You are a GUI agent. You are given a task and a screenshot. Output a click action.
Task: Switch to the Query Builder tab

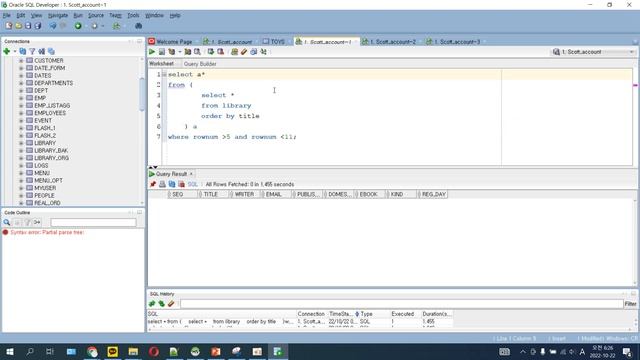[200, 64]
